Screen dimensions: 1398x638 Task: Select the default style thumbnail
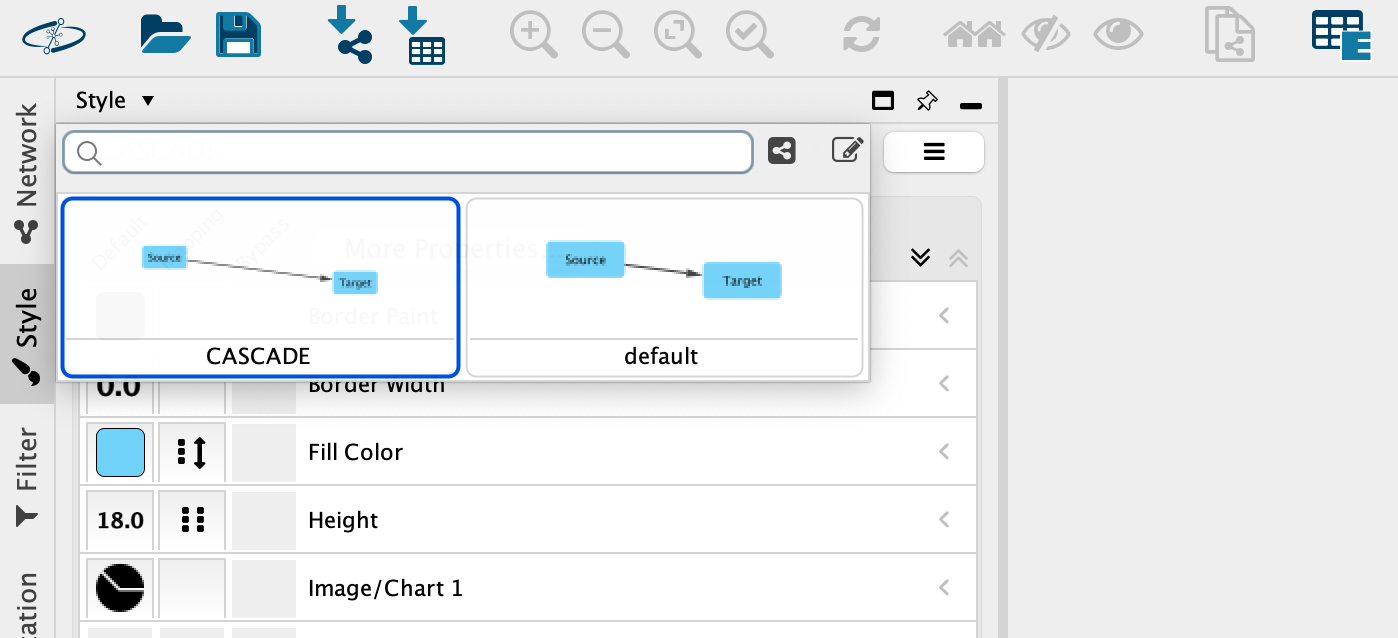point(665,288)
